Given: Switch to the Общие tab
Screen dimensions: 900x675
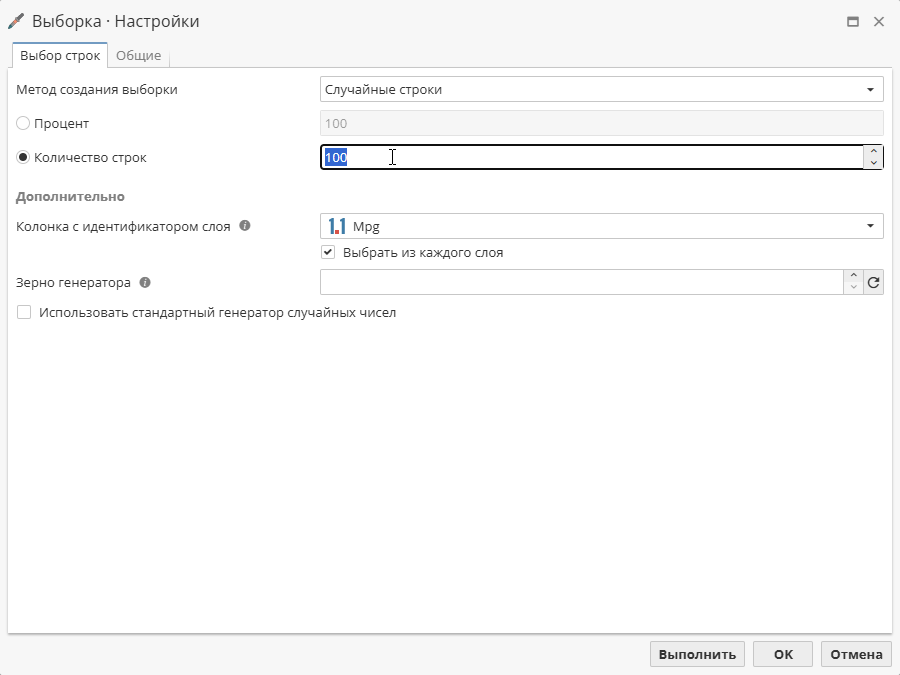Looking at the screenshot, I should [x=138, y=56].
